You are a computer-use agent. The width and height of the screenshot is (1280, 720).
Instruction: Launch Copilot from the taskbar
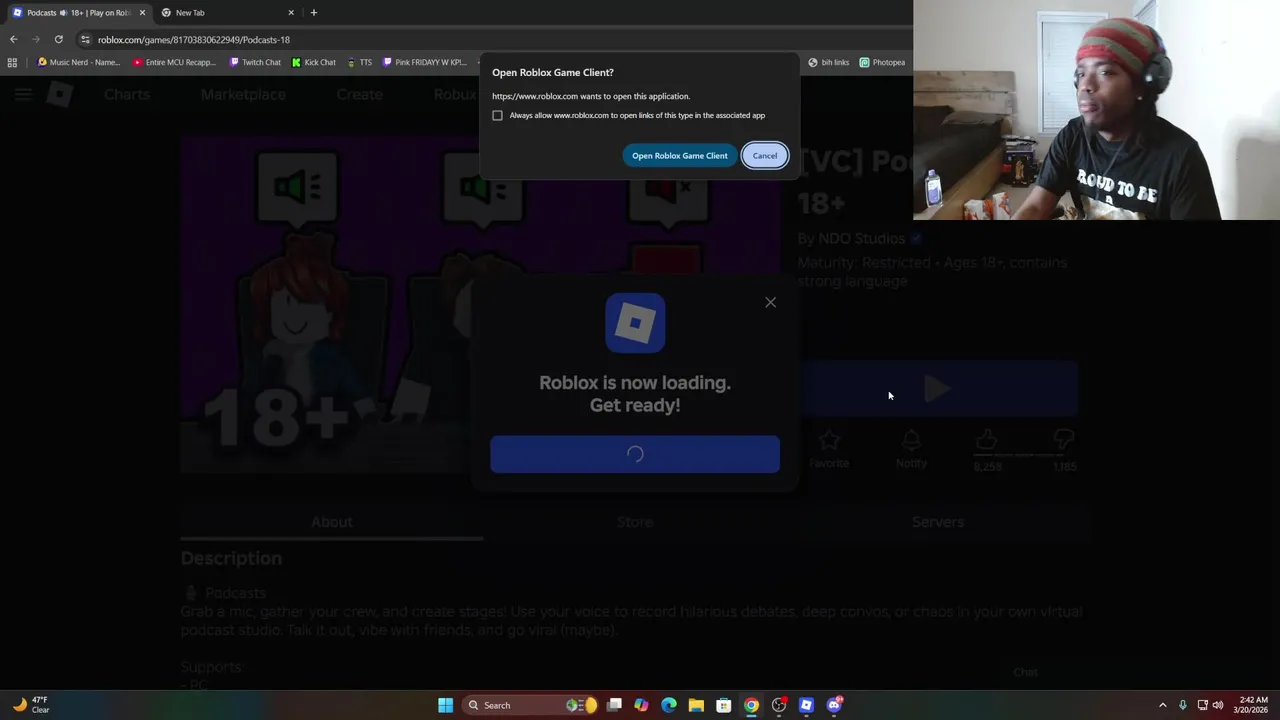click(x=641, y=705)
